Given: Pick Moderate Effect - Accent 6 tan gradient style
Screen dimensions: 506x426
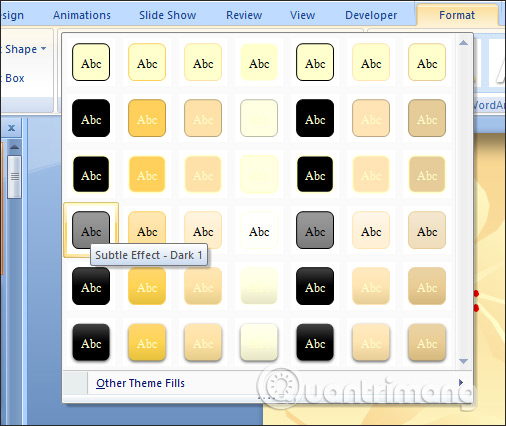Looking at the screenshot, I should [427, 286].
